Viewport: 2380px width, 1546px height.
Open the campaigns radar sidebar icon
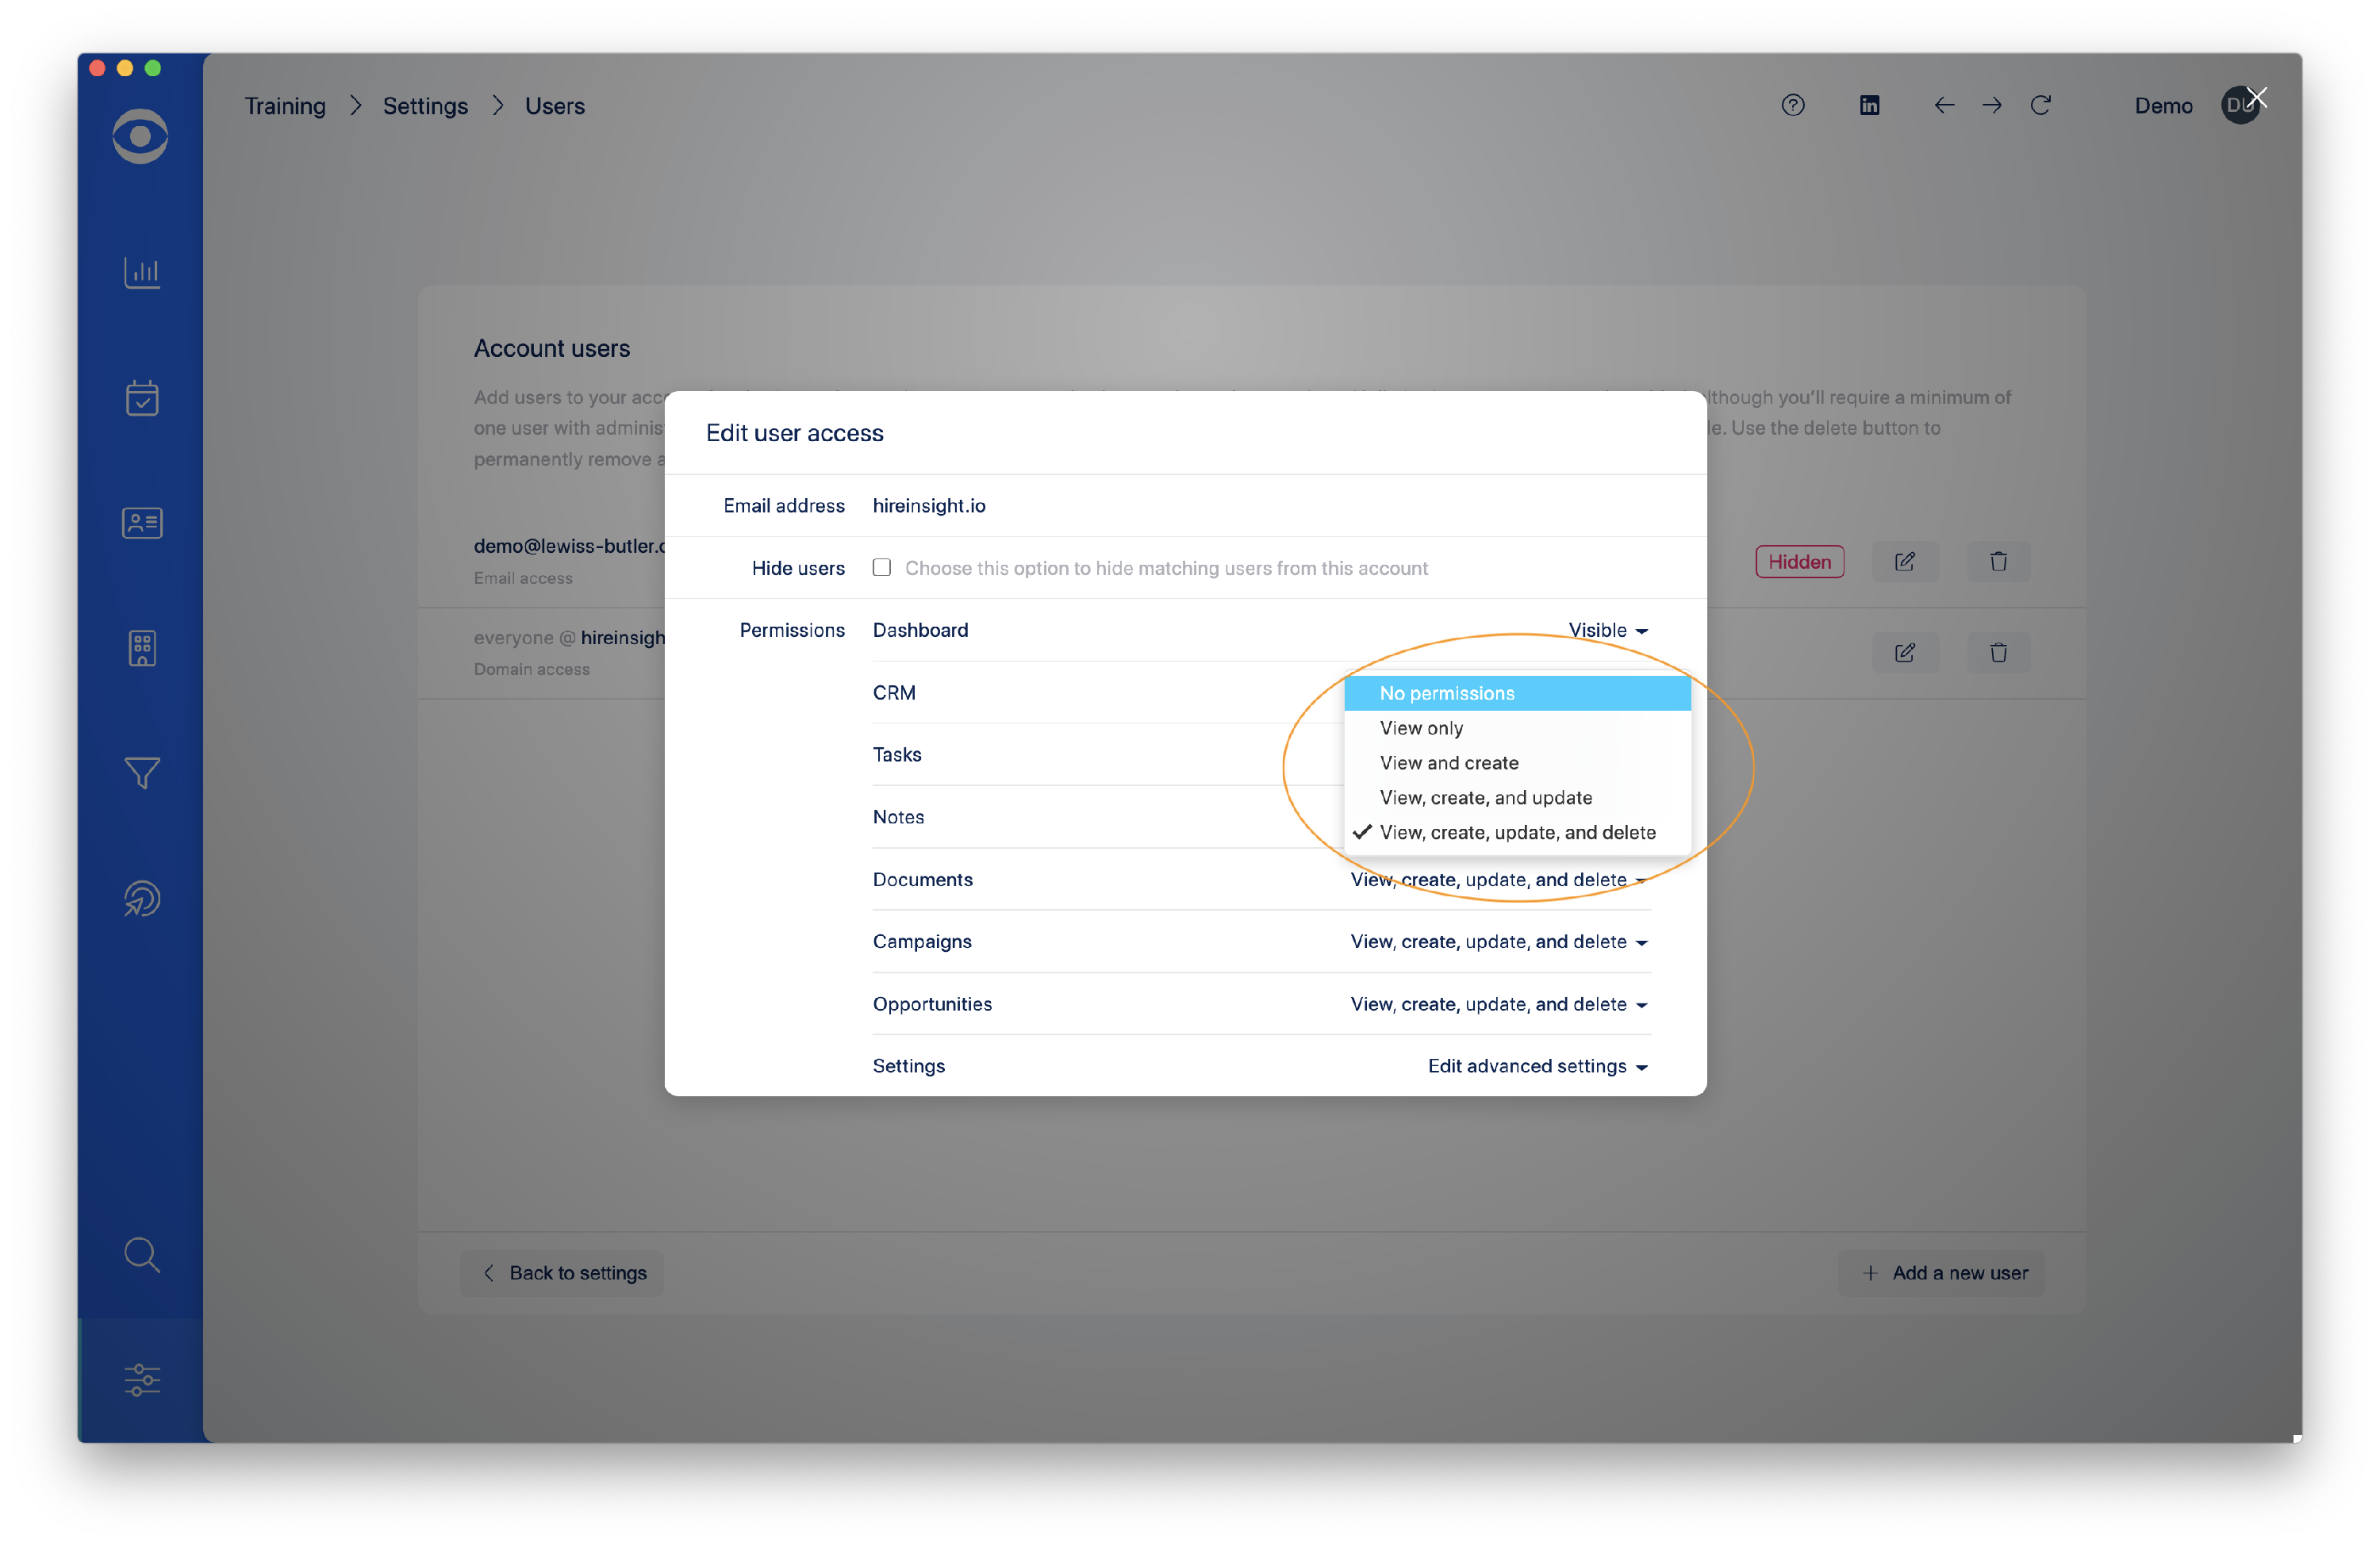tap(142, 898)
